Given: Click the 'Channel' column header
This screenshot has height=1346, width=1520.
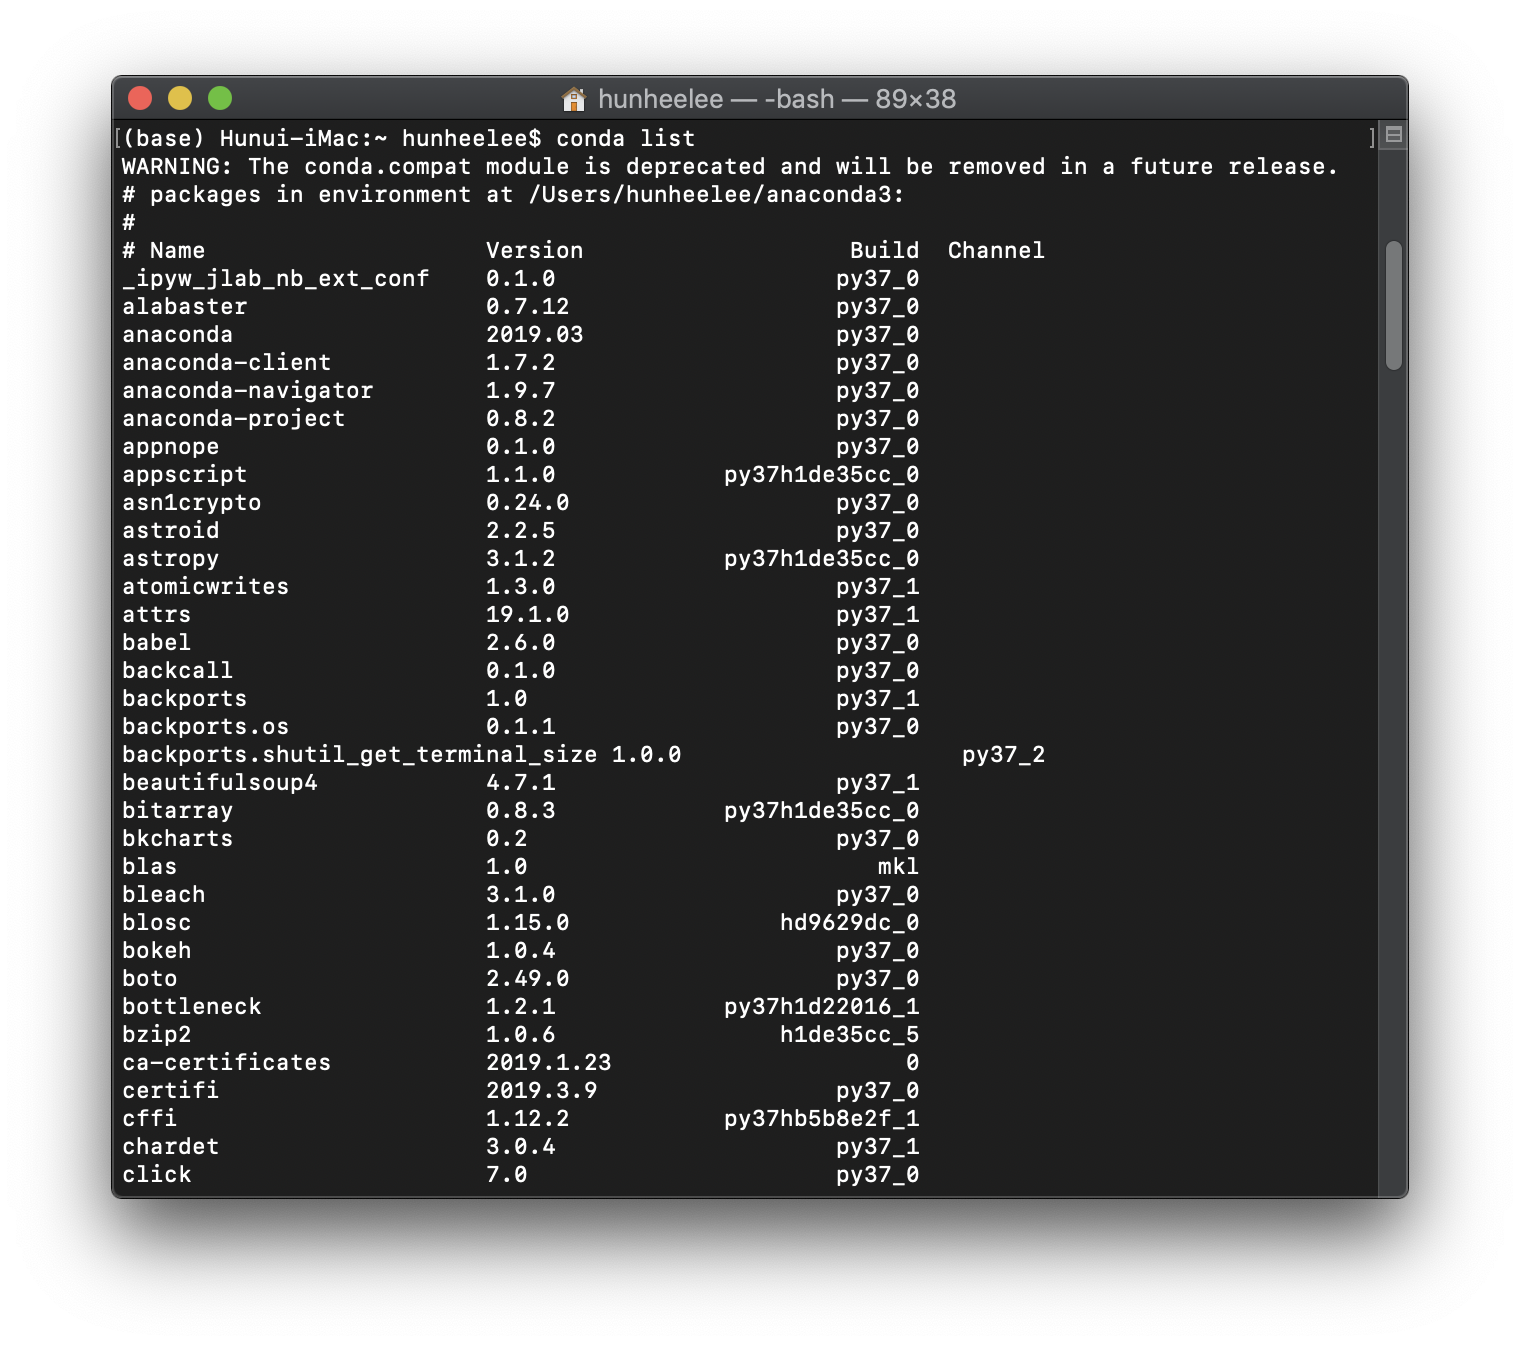Looking at the screenshot, I should (x=996, y=250).
